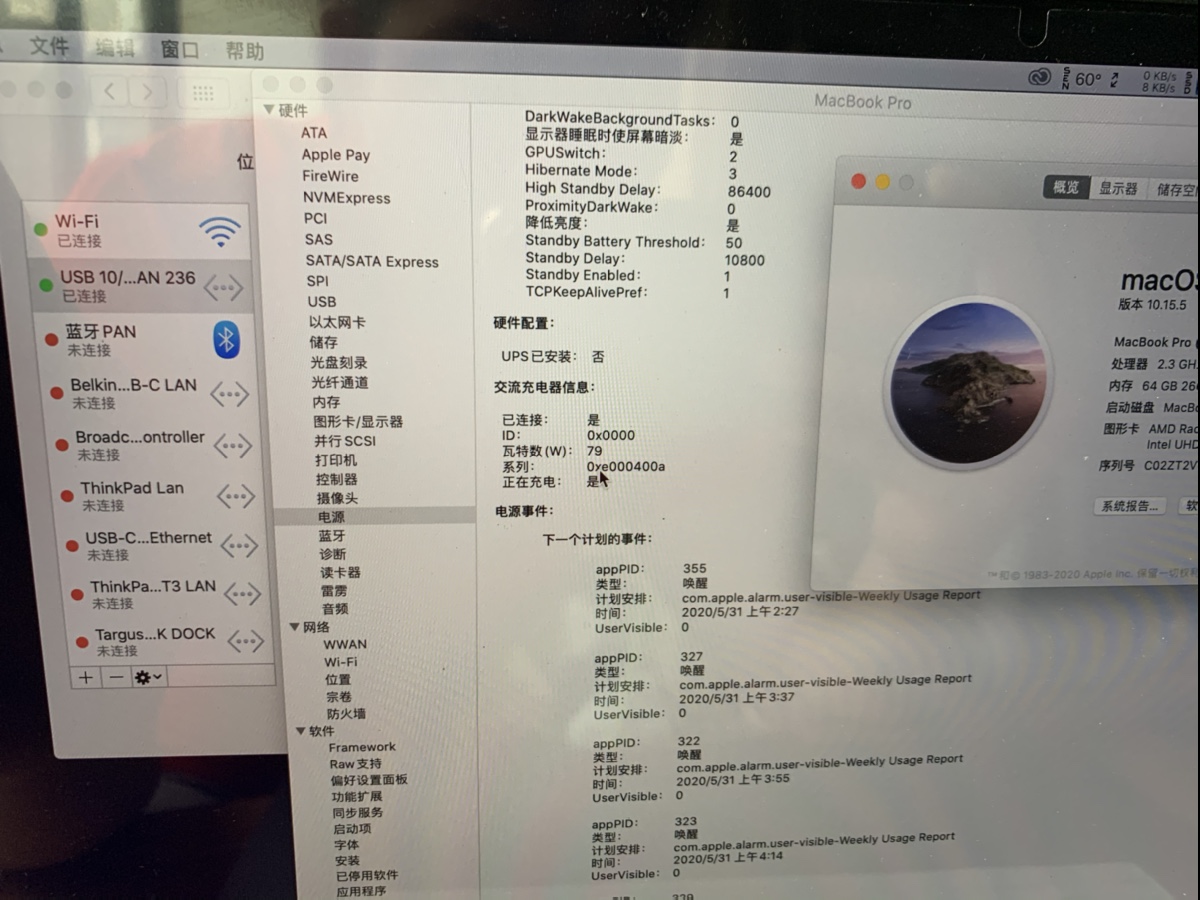Select ThinkPad Lan network service

point(160,496)
